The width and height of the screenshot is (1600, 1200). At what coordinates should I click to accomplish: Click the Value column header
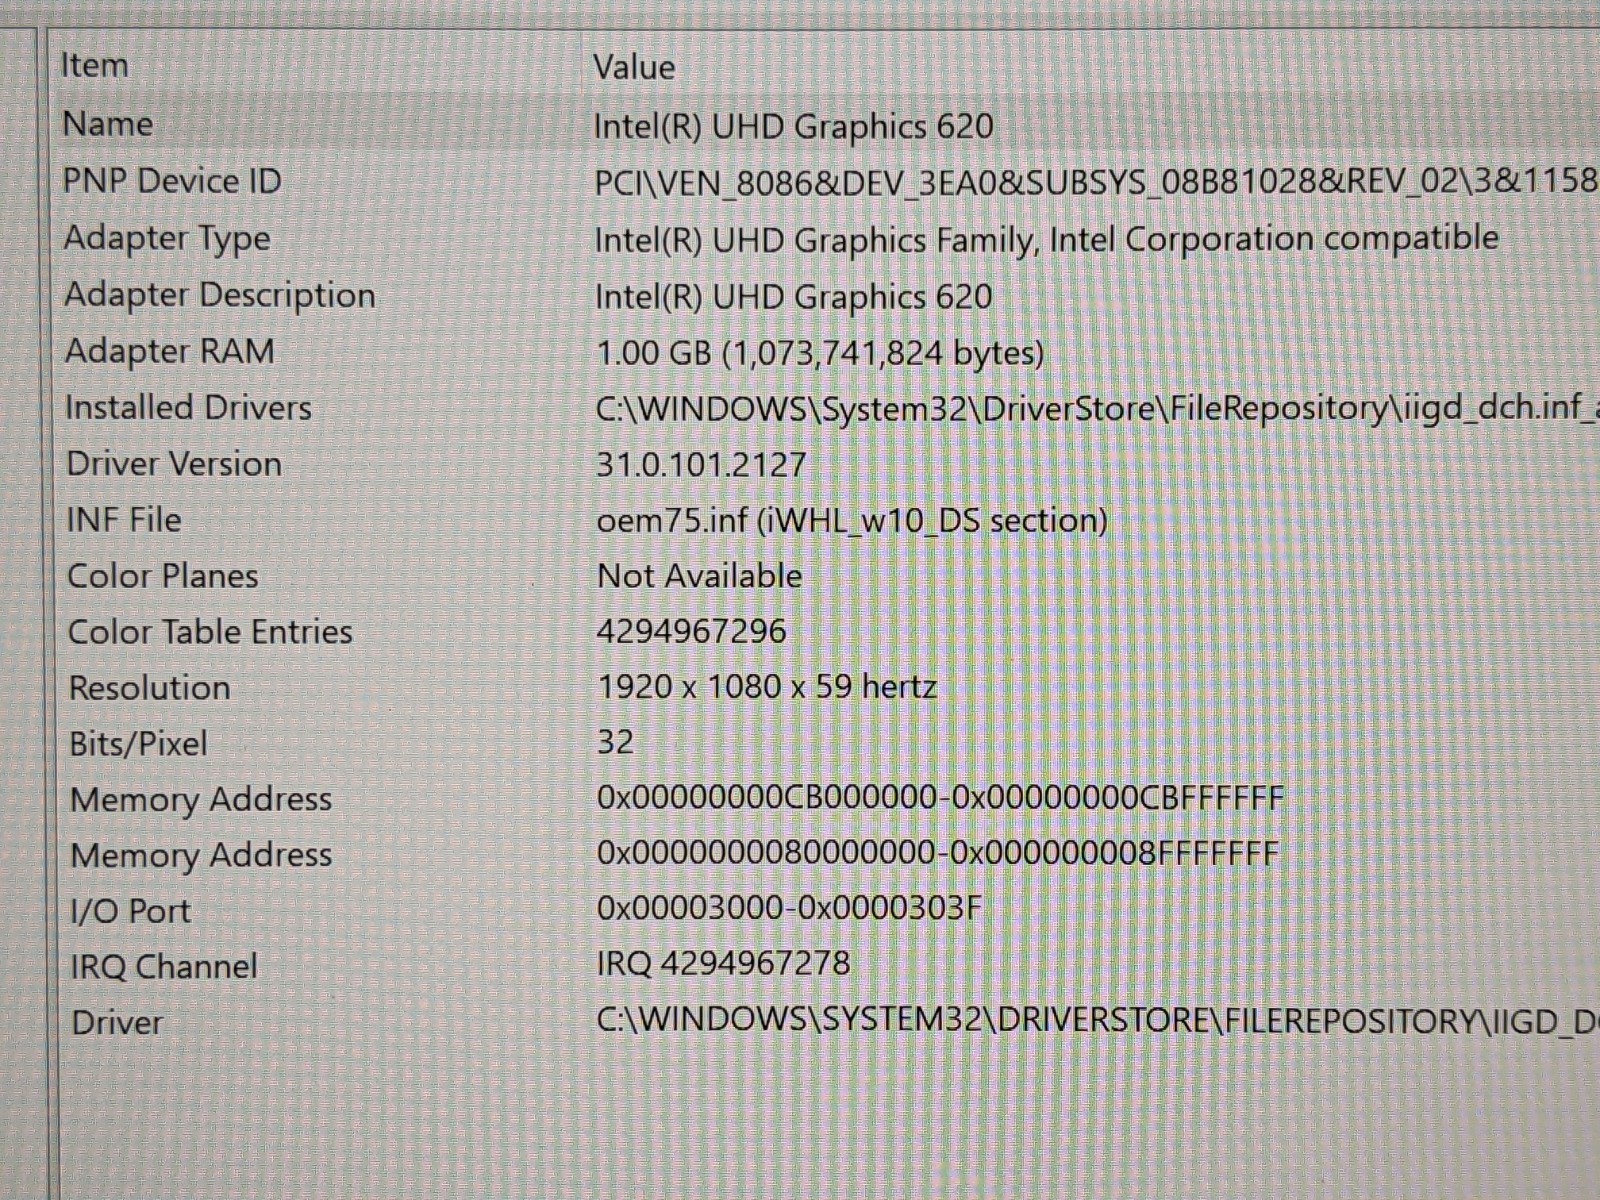[634, 68]
